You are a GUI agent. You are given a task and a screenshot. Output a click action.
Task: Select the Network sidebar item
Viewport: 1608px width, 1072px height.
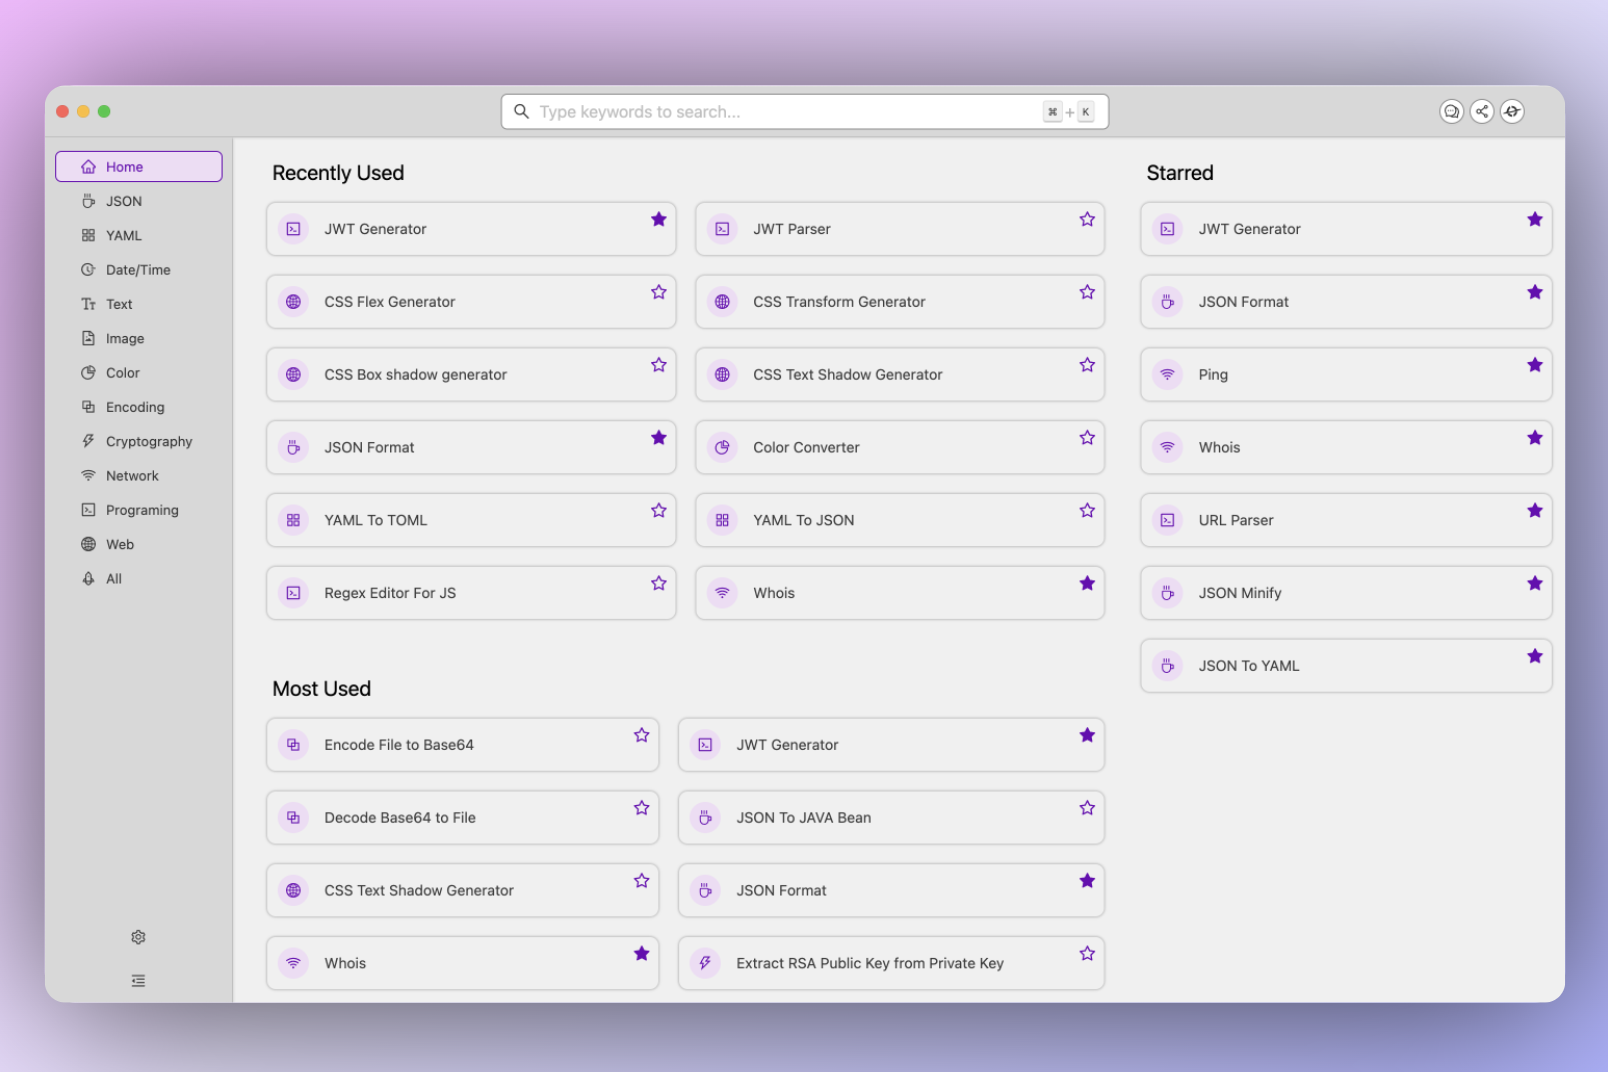coord(132,476)
